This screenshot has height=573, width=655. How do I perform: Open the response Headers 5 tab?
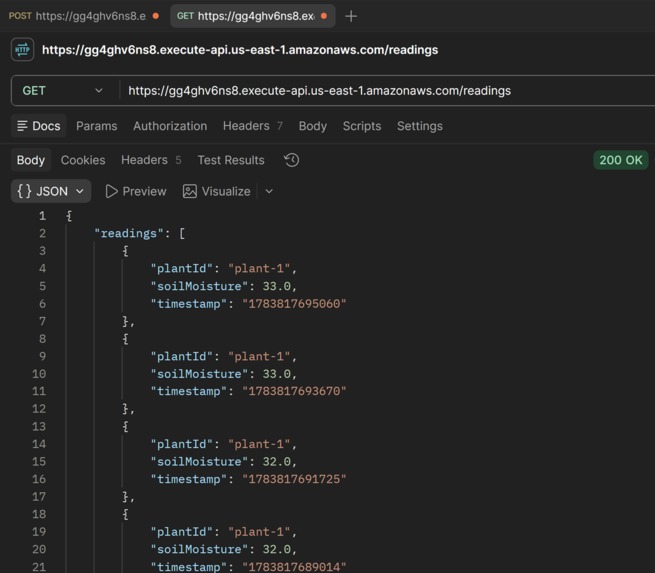pos(151,160)
